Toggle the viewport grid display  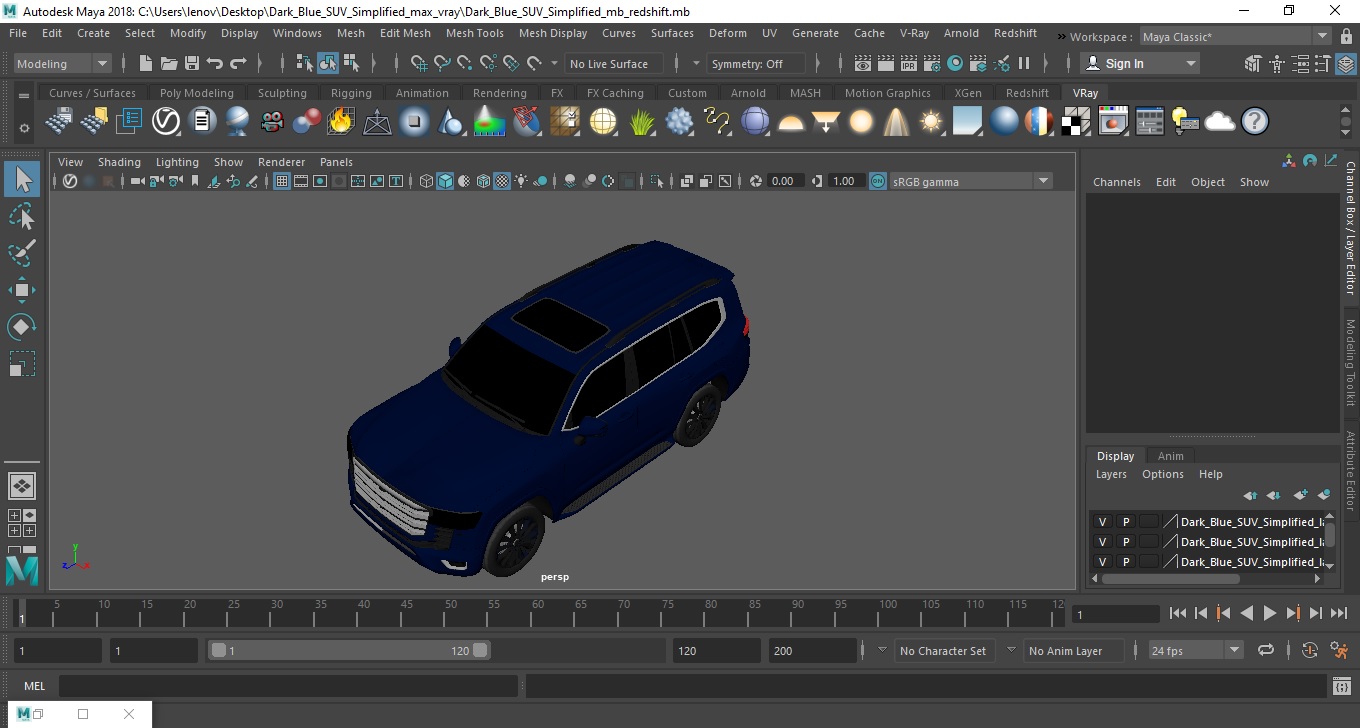(x=281, y=181)
